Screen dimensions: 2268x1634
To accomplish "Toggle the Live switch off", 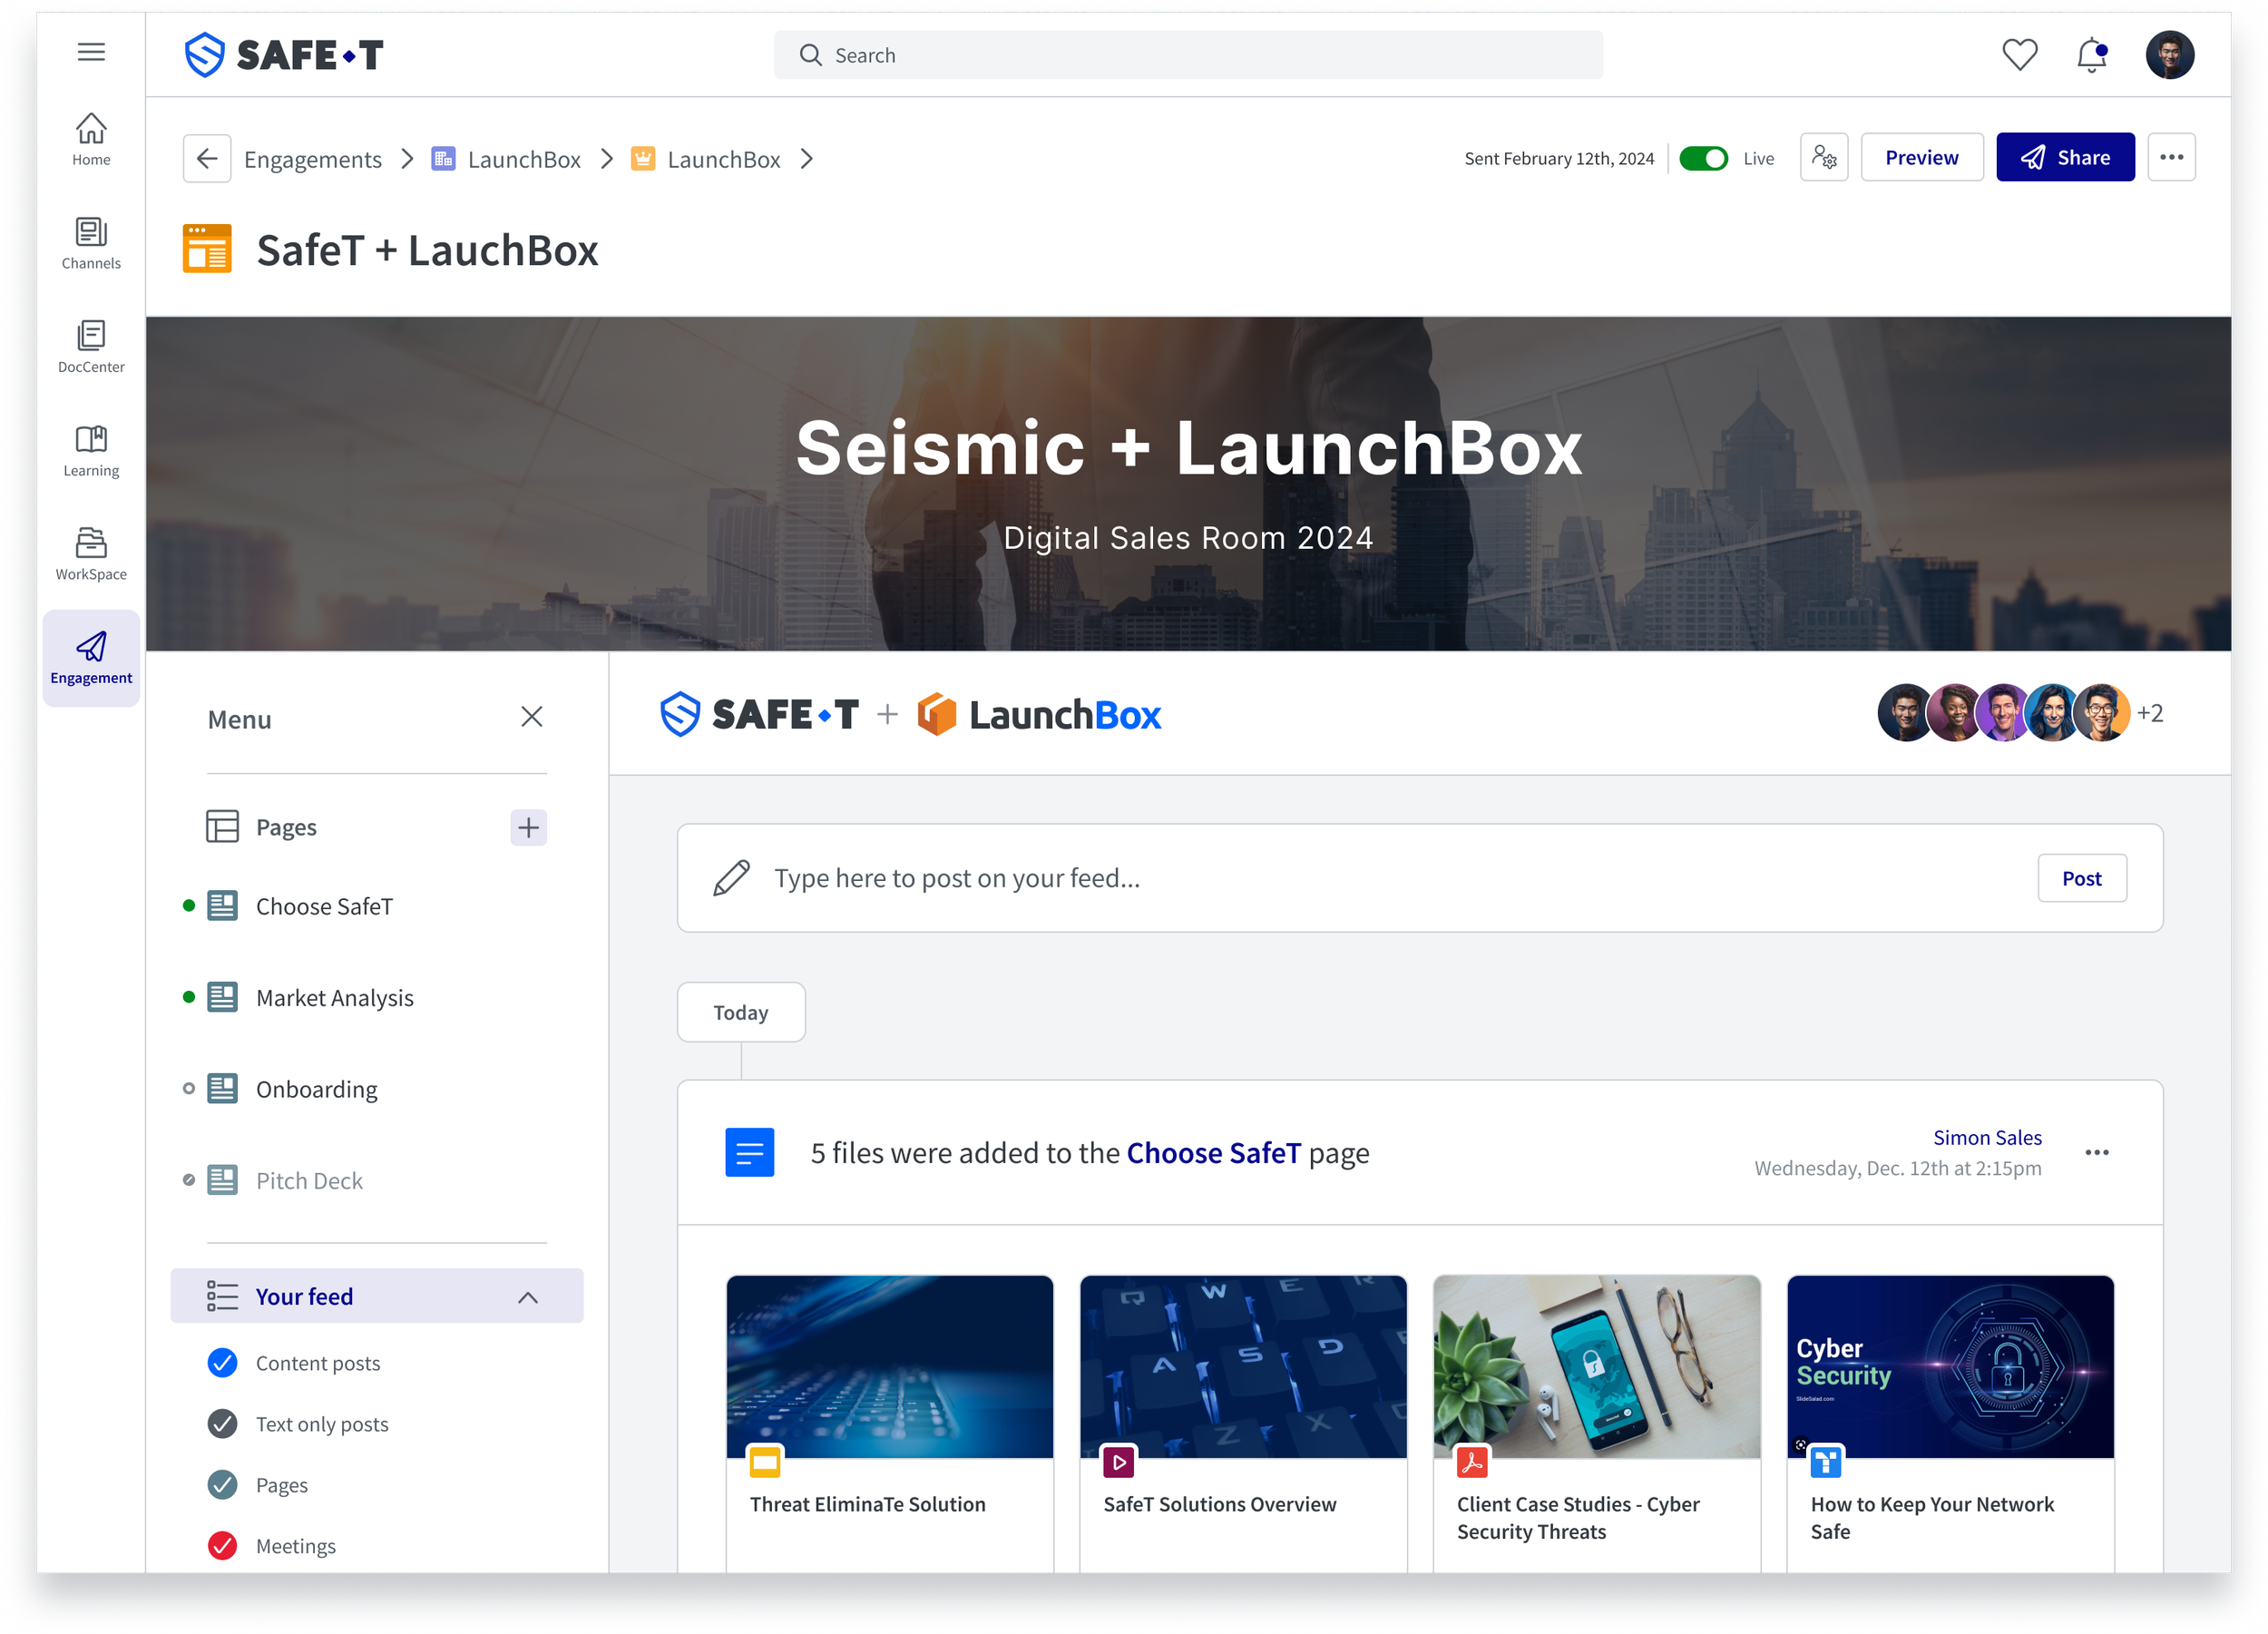I will 1702,158.
